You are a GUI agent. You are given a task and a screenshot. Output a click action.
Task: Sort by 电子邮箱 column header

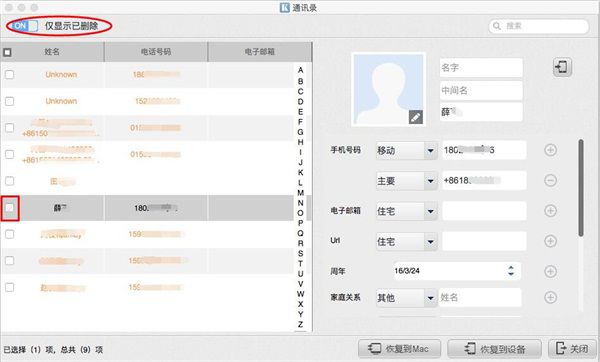pos(260,52)
